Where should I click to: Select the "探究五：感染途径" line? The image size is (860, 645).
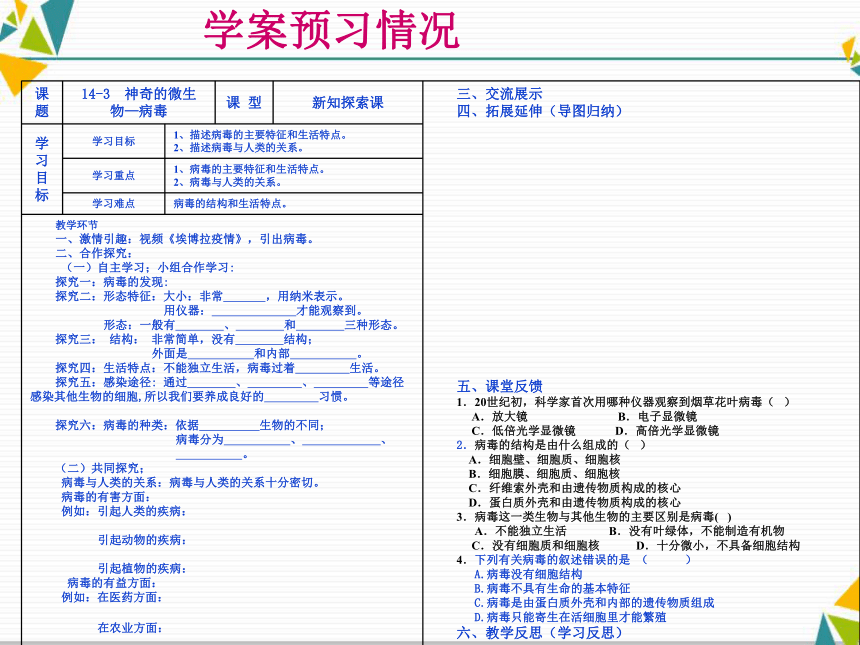[230, 382]
